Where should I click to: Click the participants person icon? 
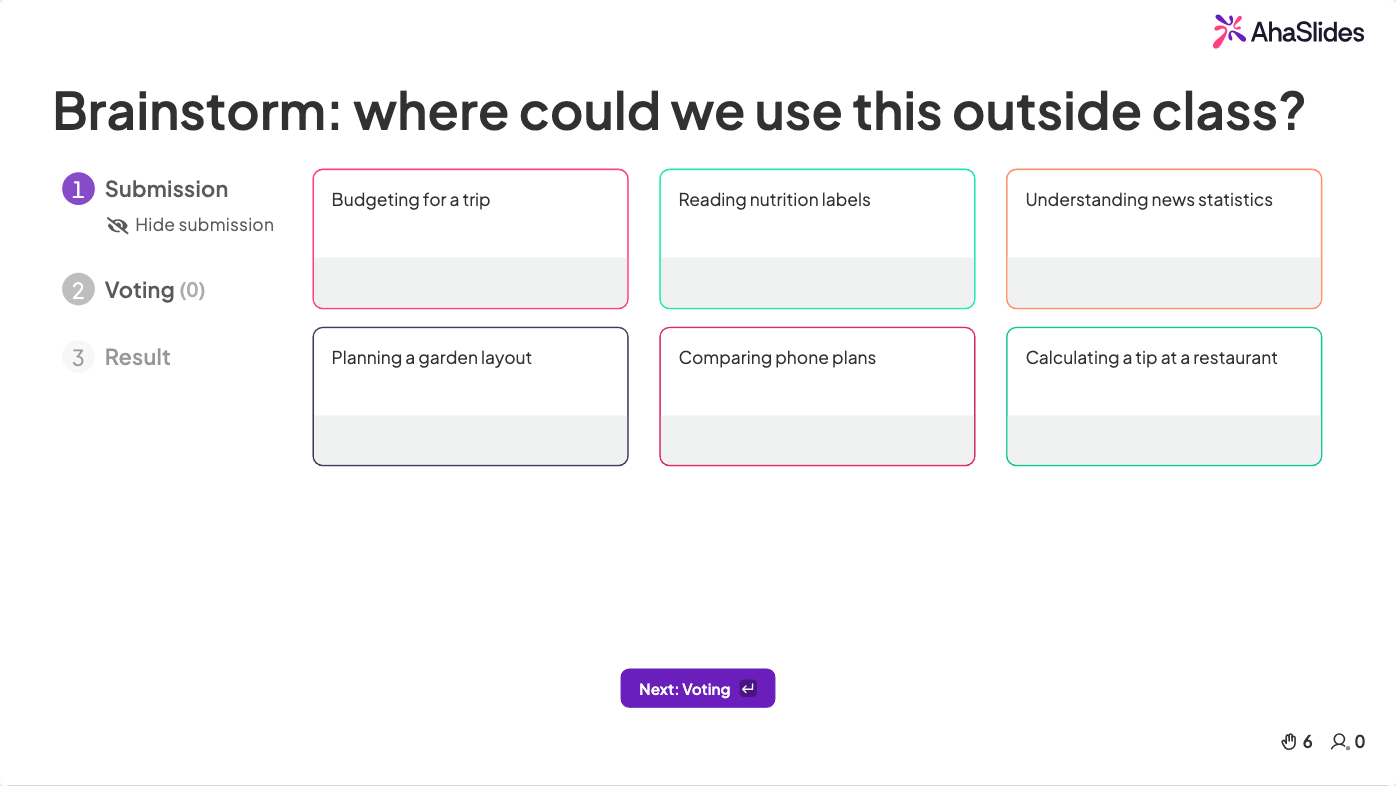click(x=1339, y=742)
